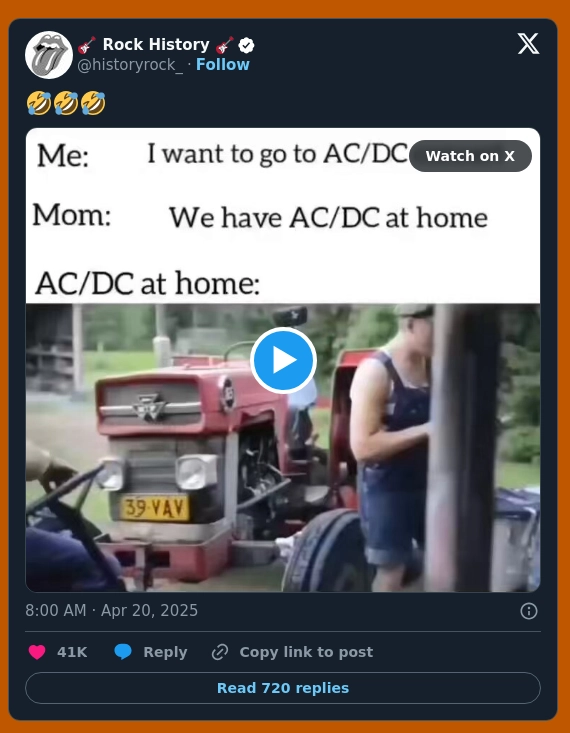Screen dimensions: 570x733
Task: Click the Rock History display name
Action: pos(156,44)
